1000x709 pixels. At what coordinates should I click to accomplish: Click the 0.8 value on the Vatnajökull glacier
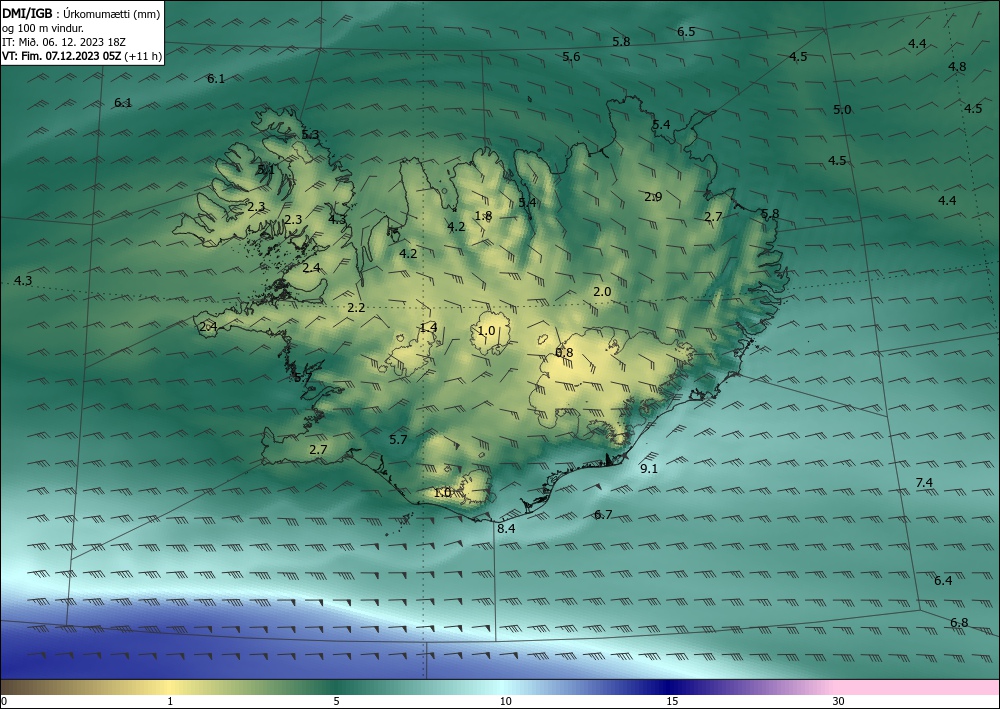coord(564,353)
